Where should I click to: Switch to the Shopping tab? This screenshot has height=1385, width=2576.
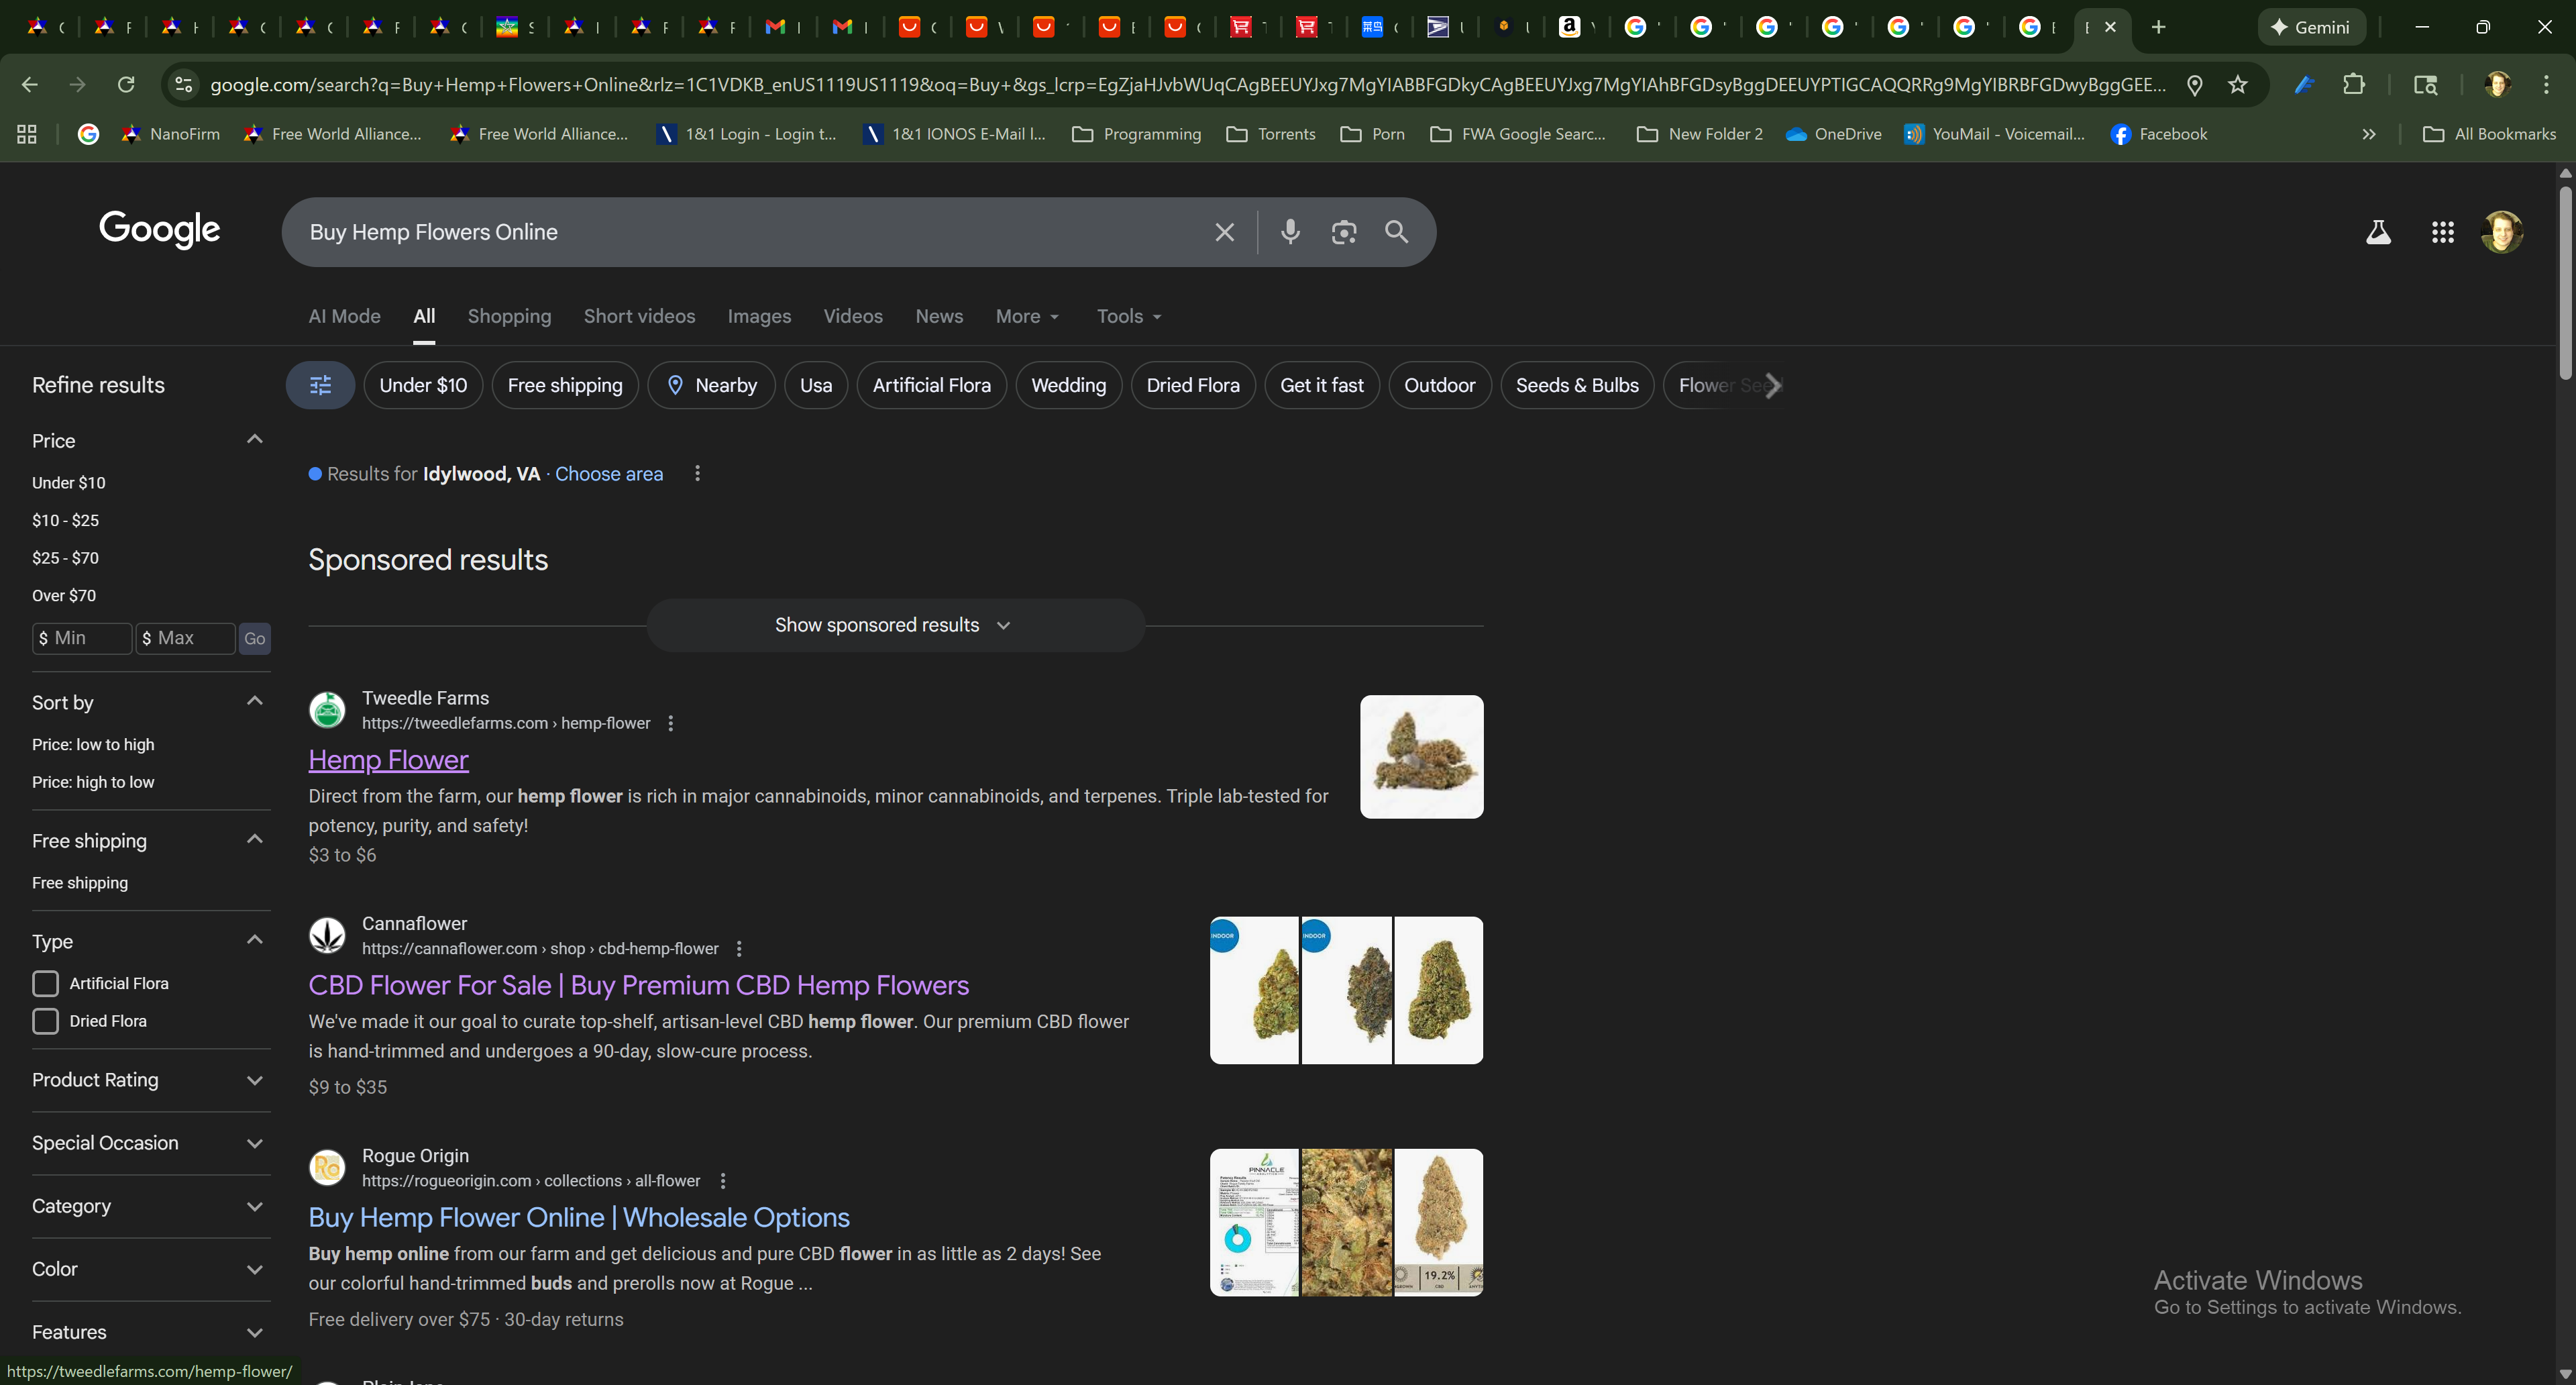[x=509, y=316]
